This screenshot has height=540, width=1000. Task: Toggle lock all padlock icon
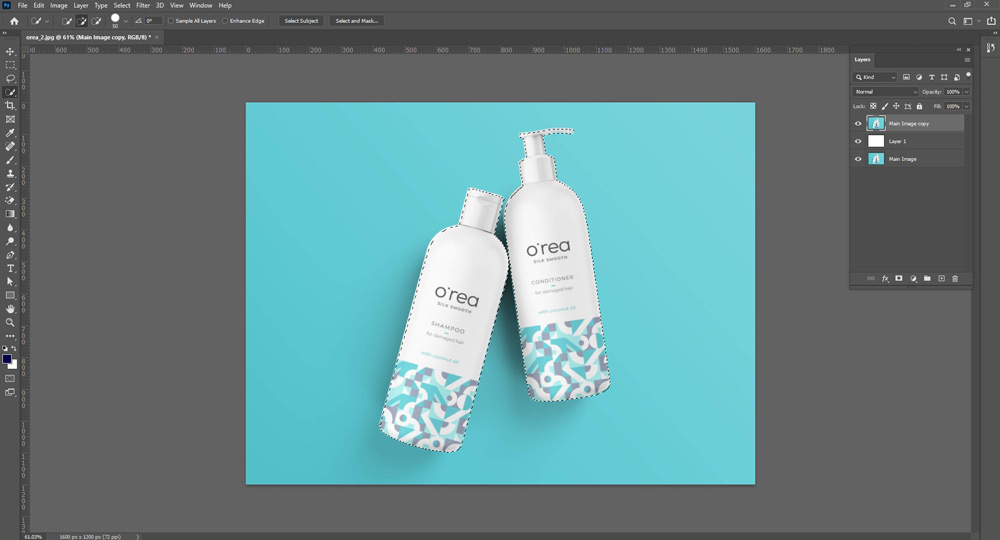[x=919, y=106]
